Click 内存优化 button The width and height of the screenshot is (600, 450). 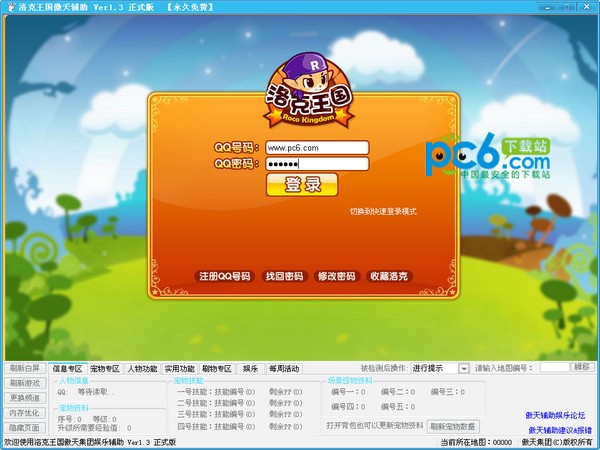(x=25, y=413)
